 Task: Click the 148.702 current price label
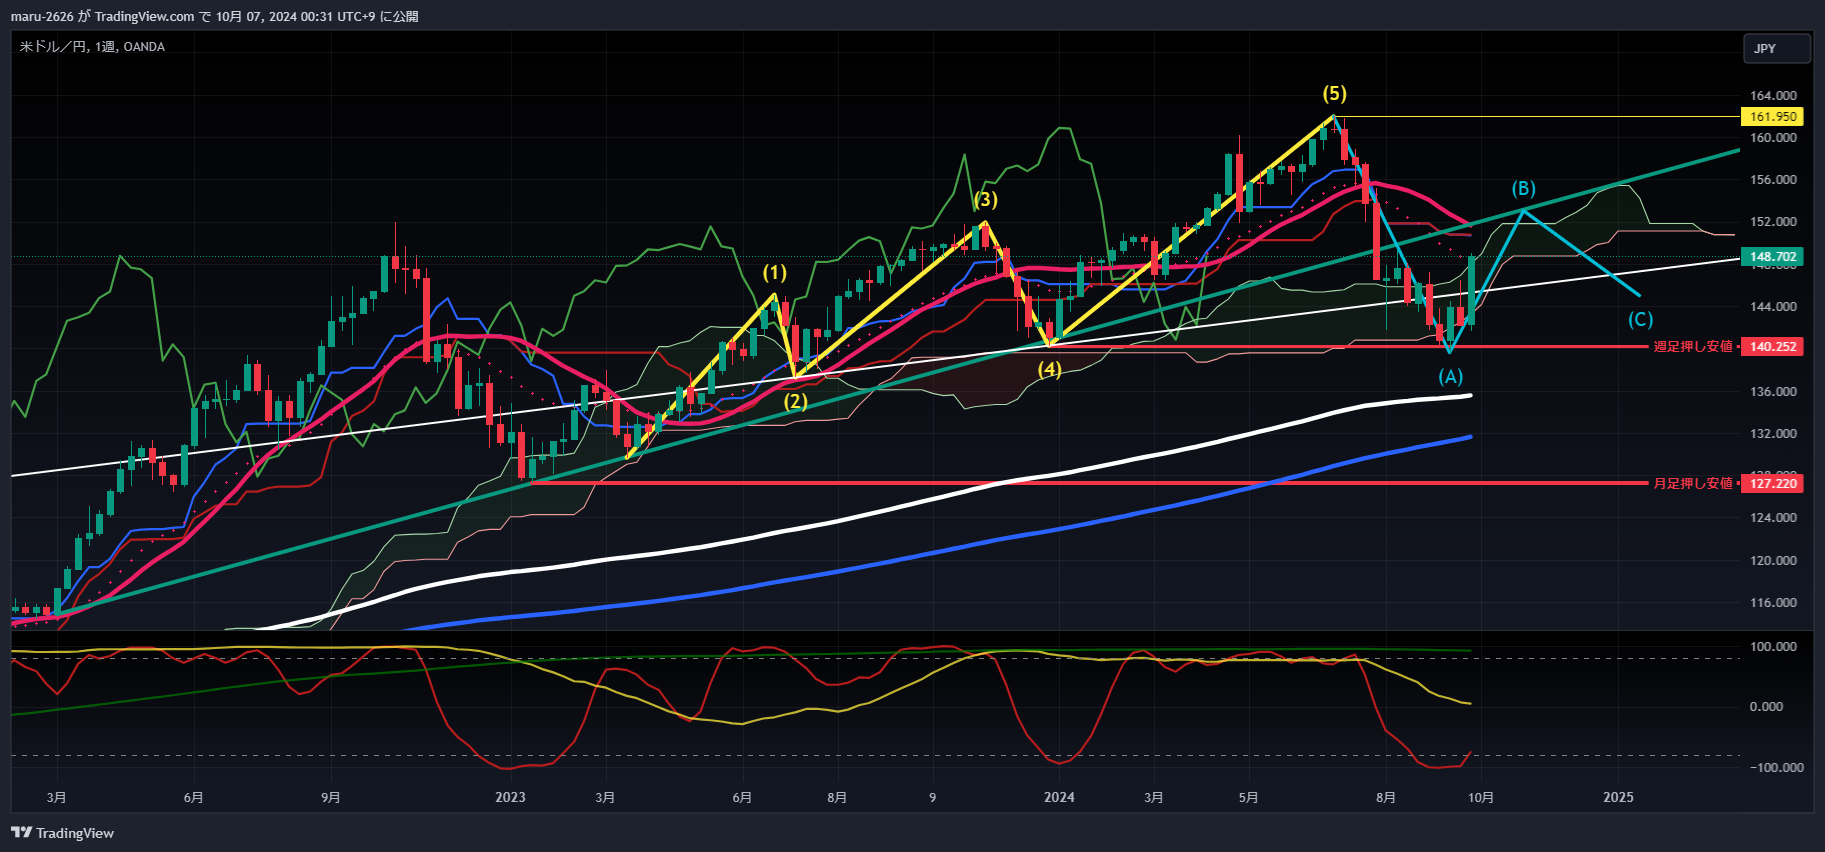[1772, 257]
